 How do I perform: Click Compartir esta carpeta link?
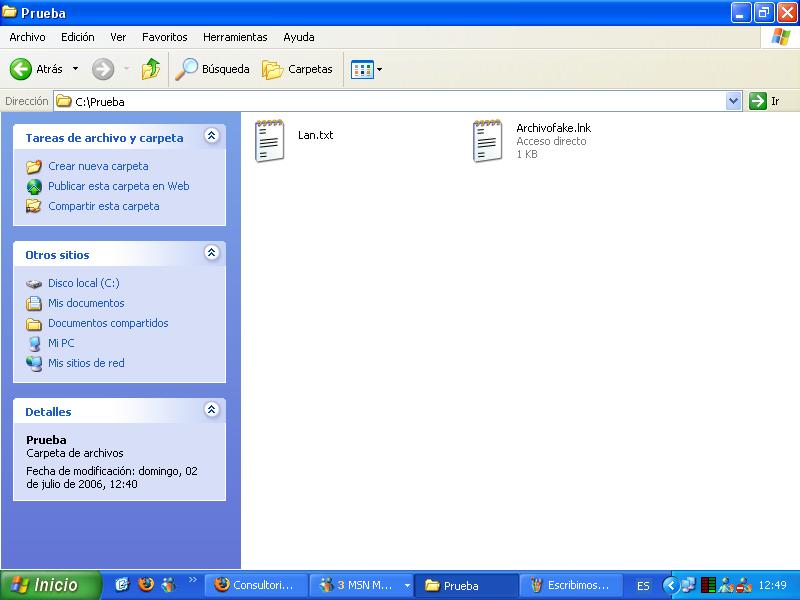[103, 206]
